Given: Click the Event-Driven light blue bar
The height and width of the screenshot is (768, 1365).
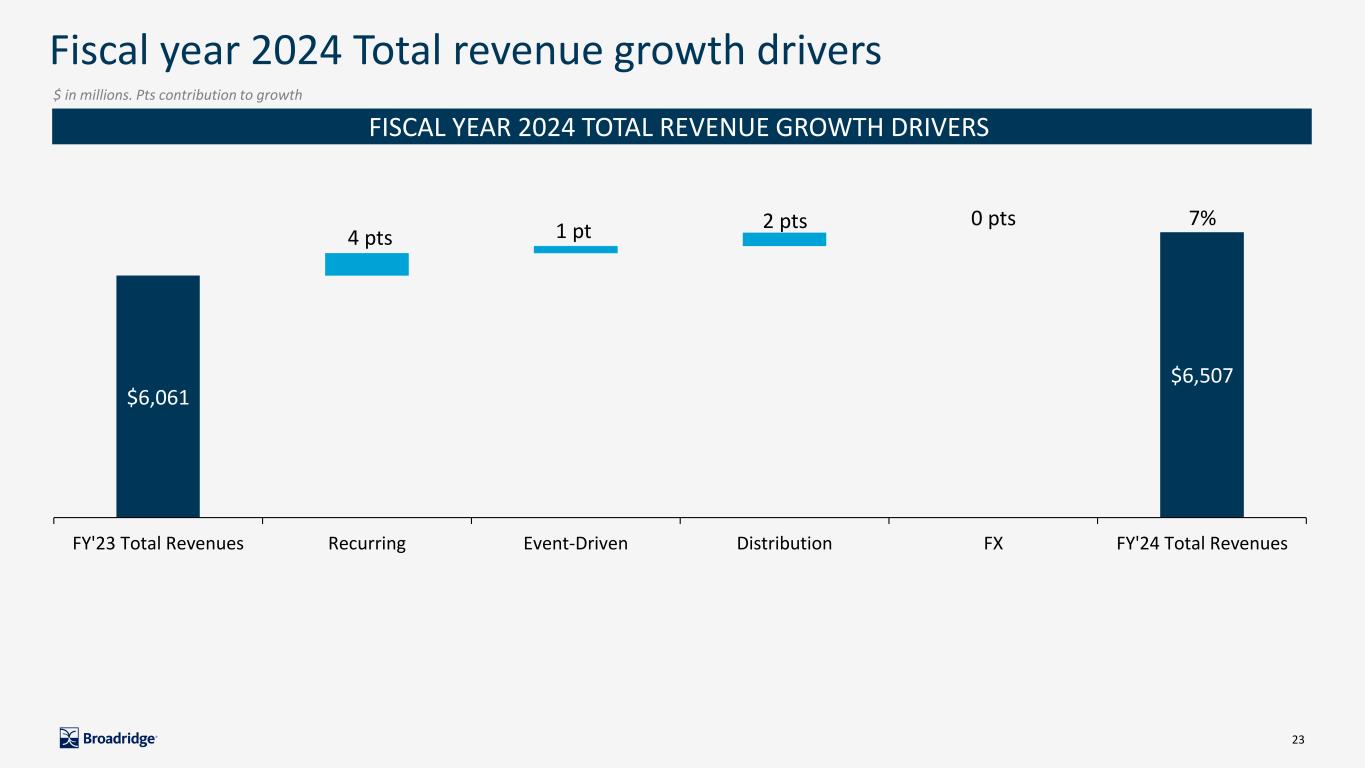Looking at the screenshot, I should 575,249.
